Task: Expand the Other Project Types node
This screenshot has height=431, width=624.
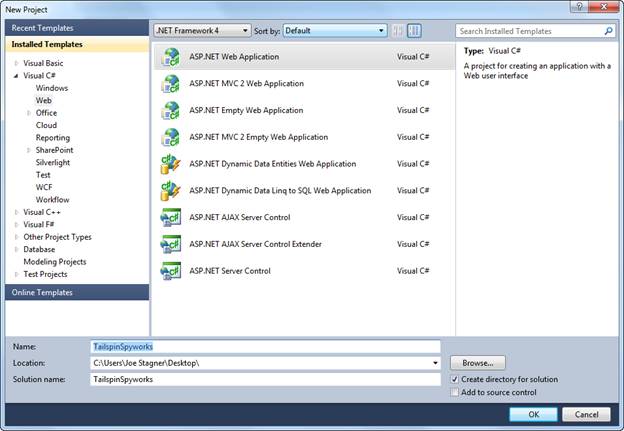Action: coord(16,237)
